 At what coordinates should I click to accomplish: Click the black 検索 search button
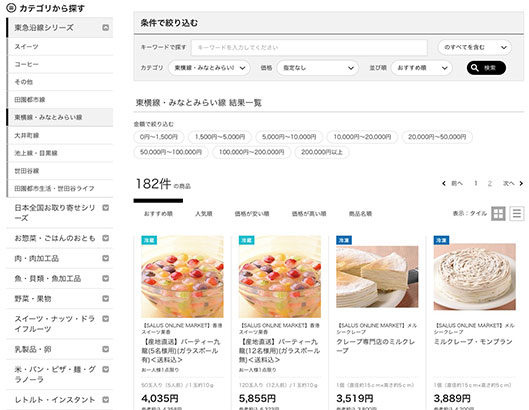[486, 68]
